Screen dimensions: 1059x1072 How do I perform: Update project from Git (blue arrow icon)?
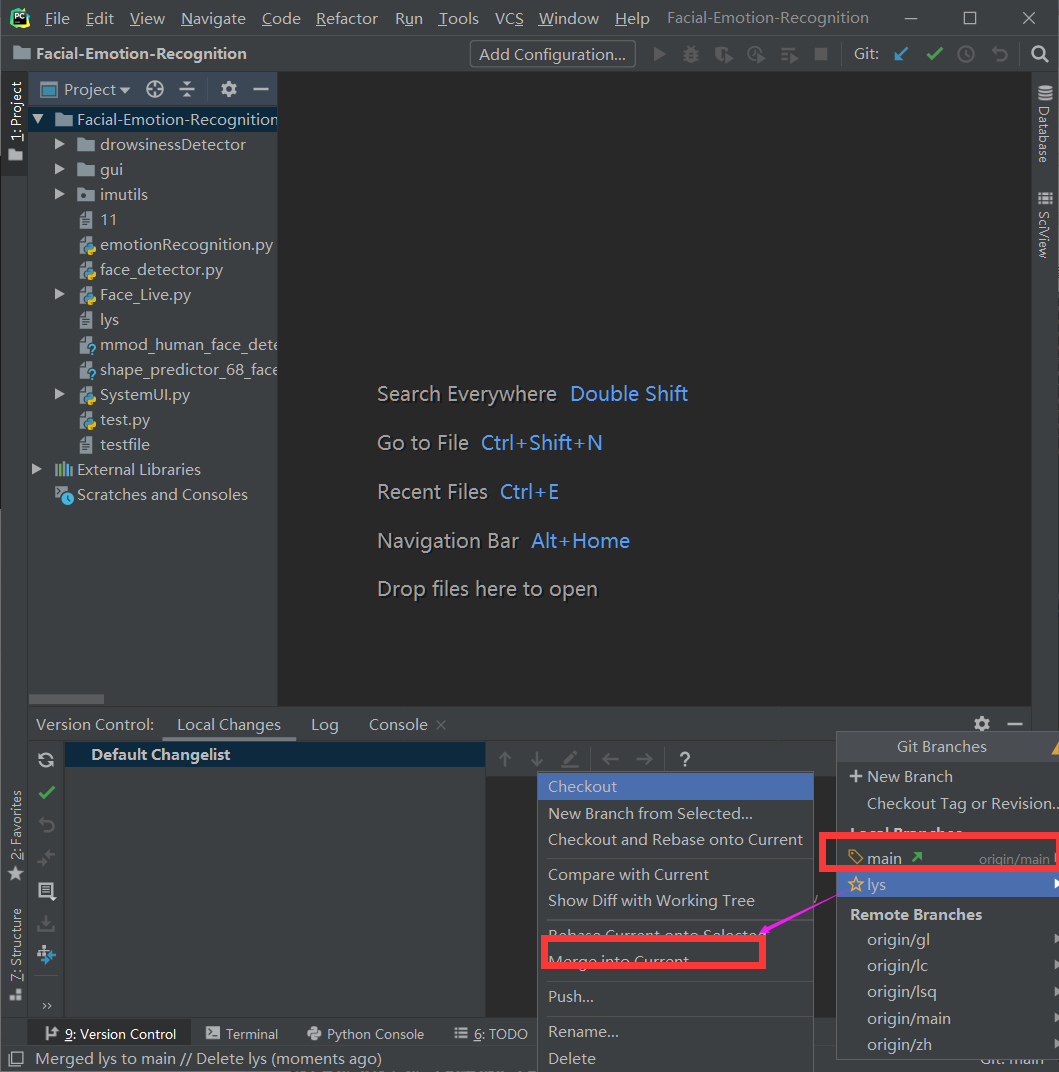point(901,53)
